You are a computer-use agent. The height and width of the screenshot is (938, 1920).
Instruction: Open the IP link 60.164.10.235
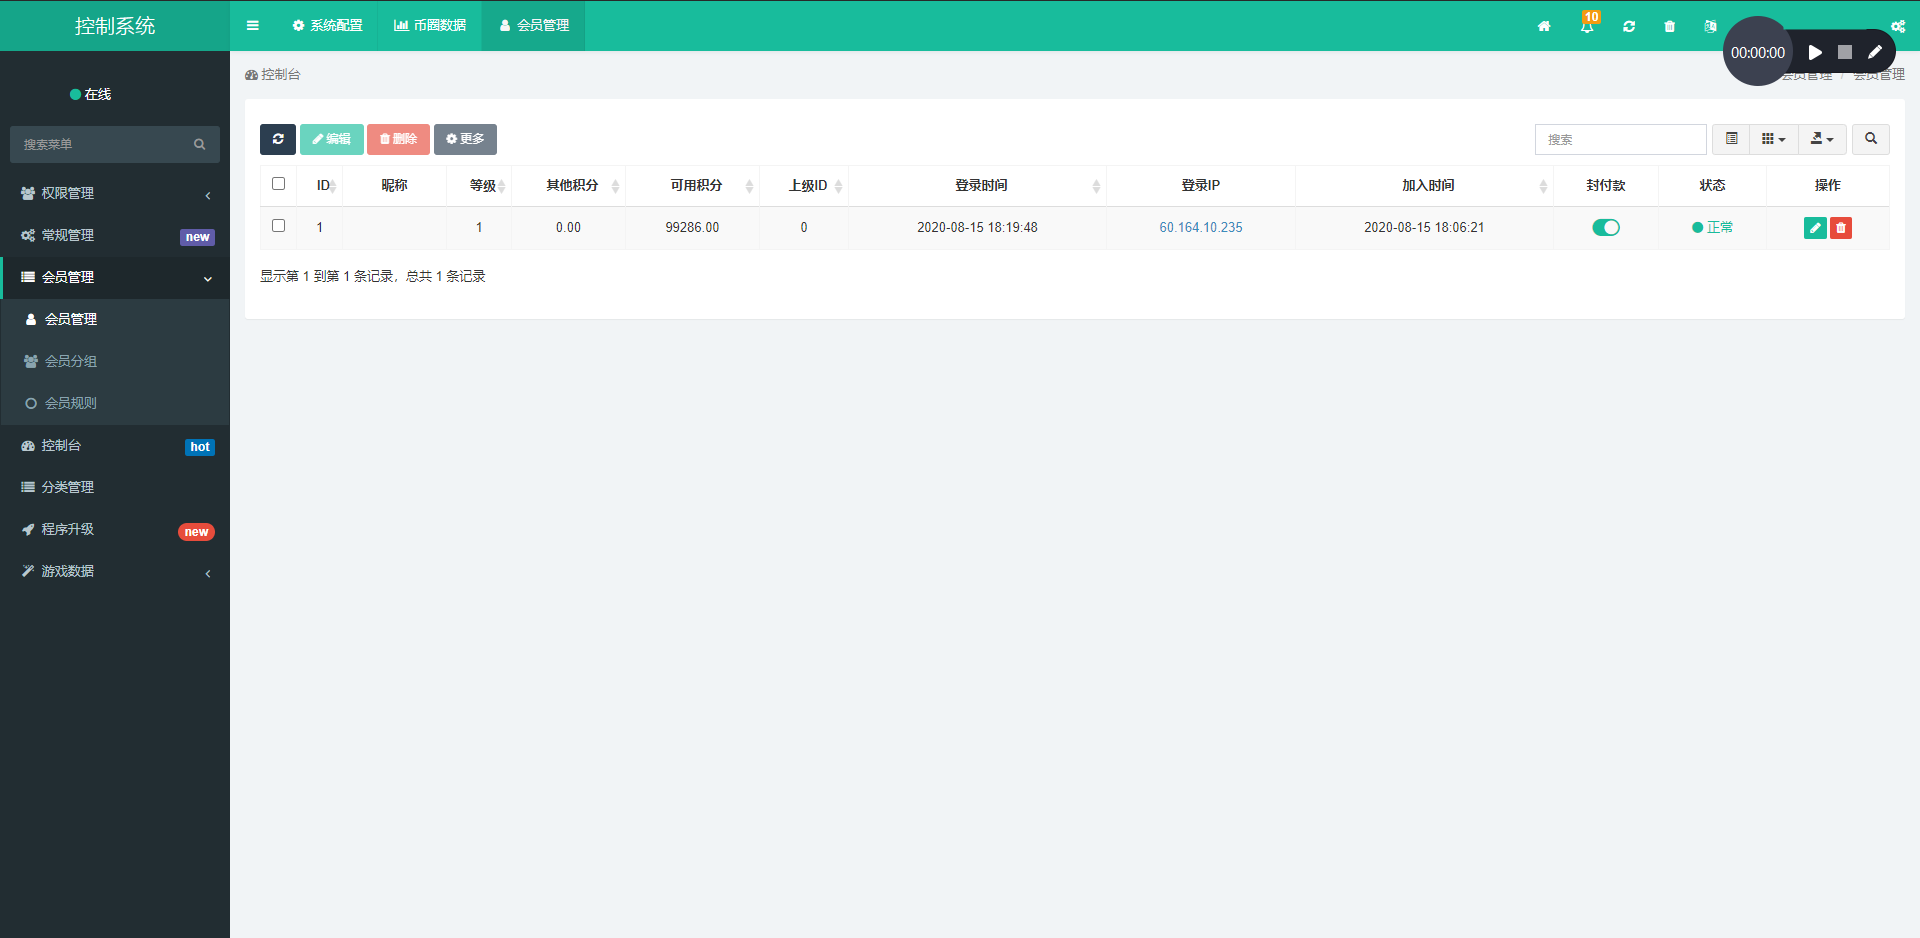coord(1201,227)
